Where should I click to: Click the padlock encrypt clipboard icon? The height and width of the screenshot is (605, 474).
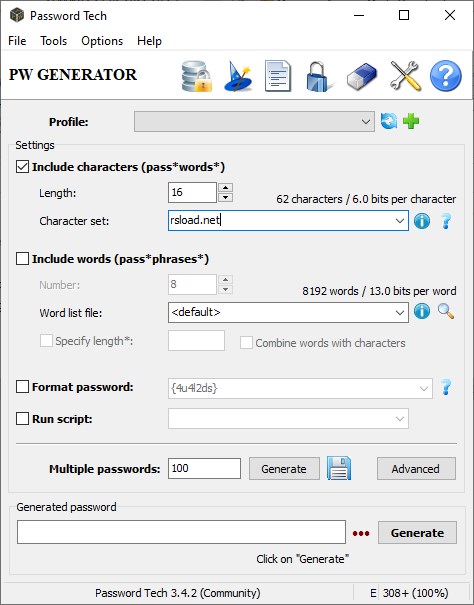pyautogui.click(x=319, y=77)
